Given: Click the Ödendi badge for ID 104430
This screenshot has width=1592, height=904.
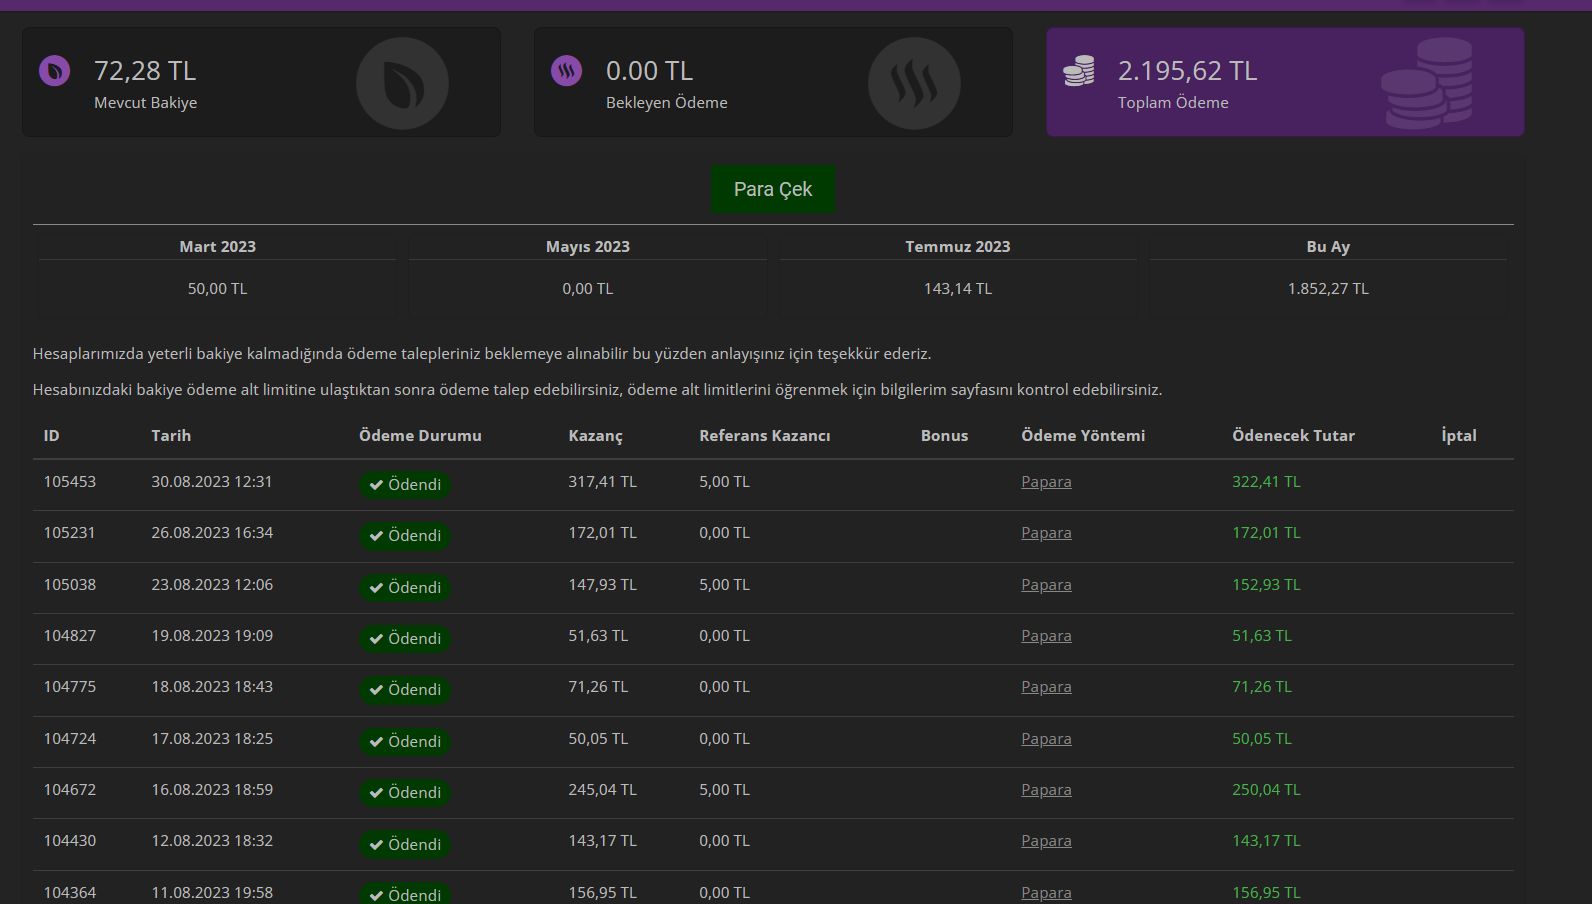Looking at the screenshot, I should tap(405, 845).
